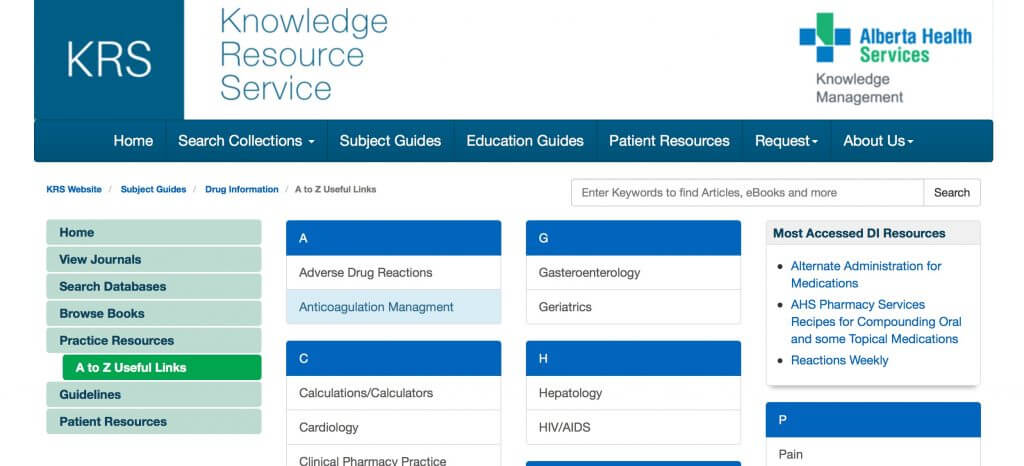Expand the Request dropdown menu
This screenshot has width=1024, height=466.
786,141
